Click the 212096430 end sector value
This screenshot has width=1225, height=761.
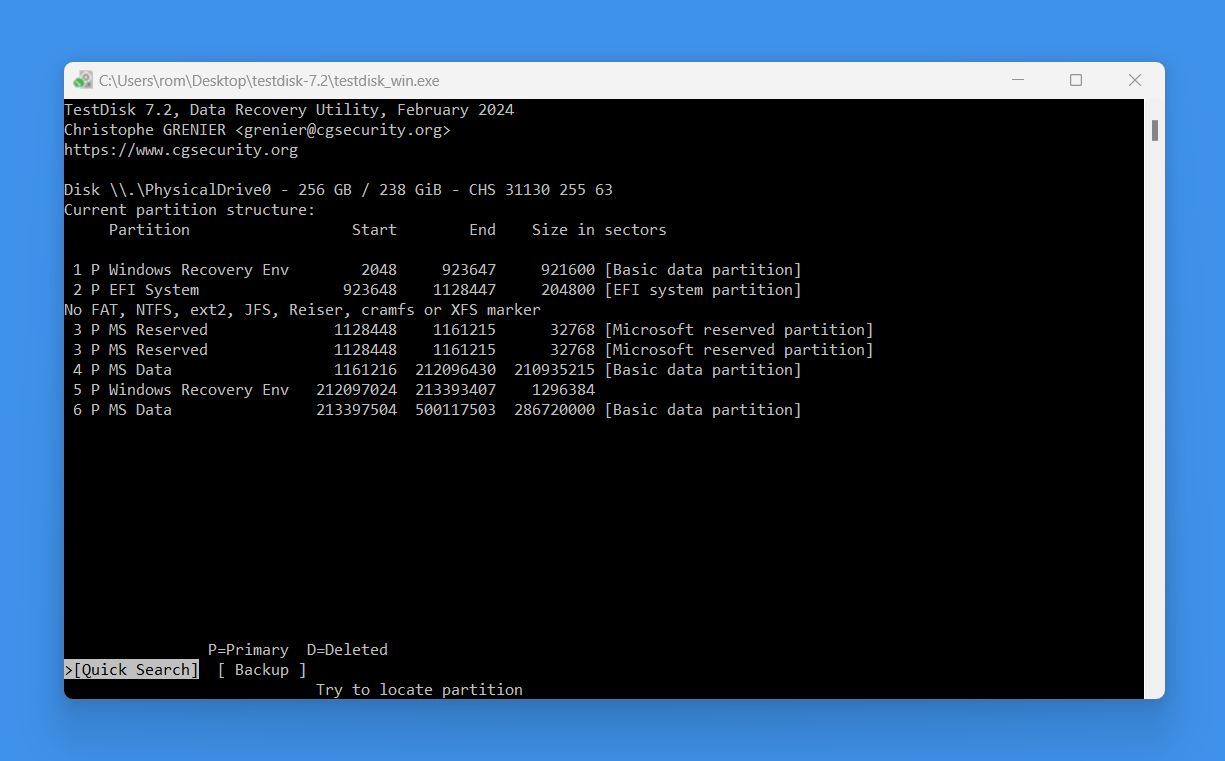point(456,370)
